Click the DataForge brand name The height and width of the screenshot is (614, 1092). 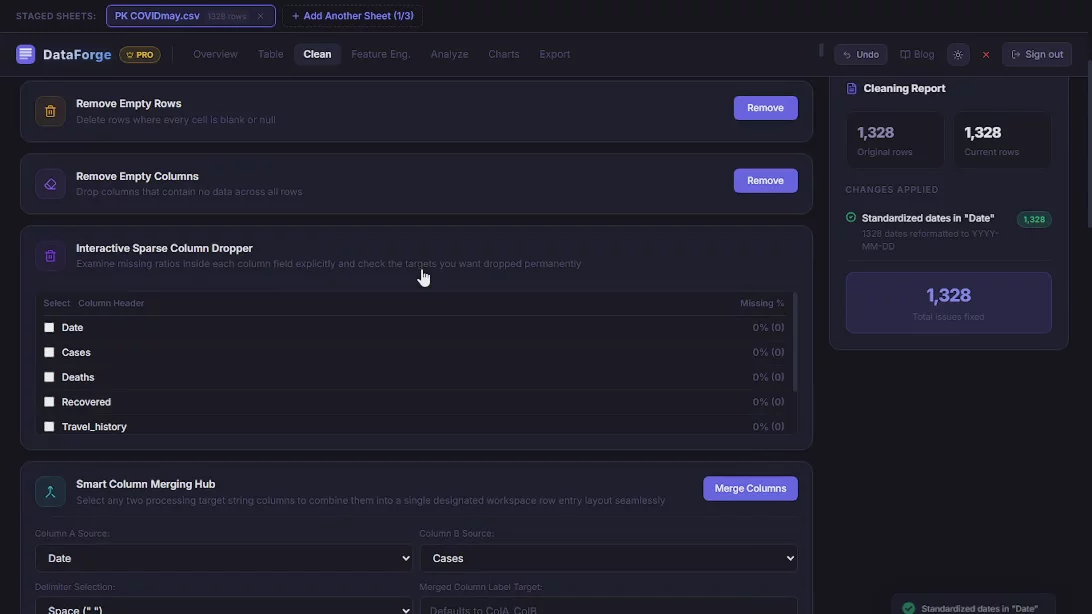click(x=77, y=54)
